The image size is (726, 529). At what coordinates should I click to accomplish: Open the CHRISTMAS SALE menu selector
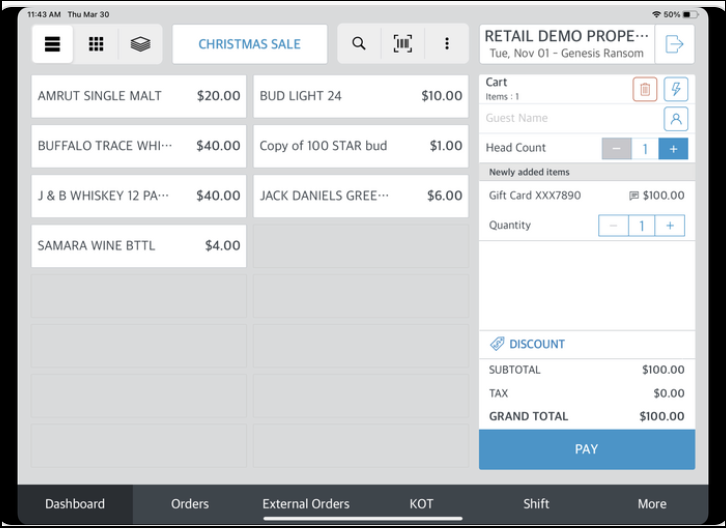tap(249, 44)
